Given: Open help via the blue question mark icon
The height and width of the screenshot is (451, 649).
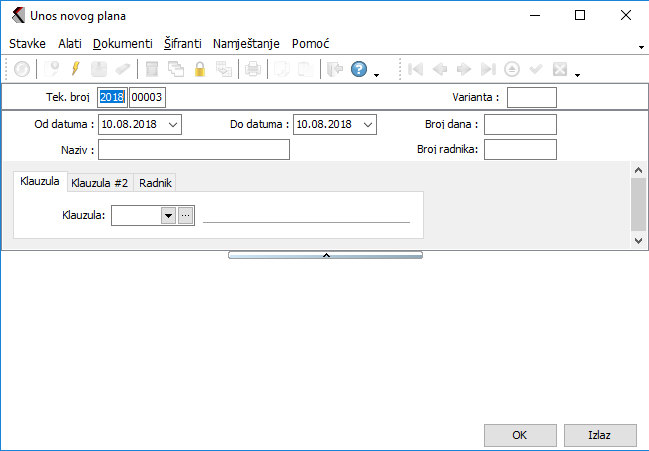Looking at the screenshot, I should 359,69.
